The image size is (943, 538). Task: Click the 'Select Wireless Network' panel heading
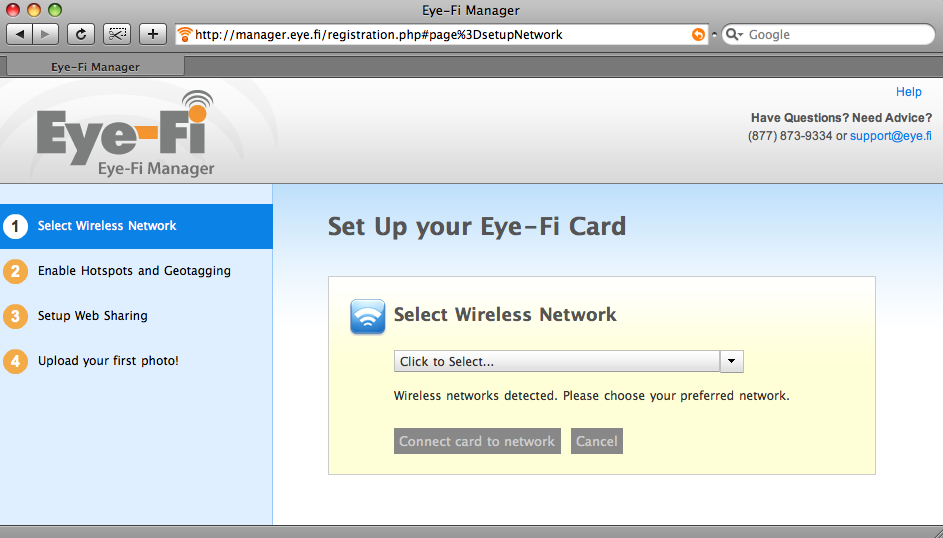(x=505, y=314)
